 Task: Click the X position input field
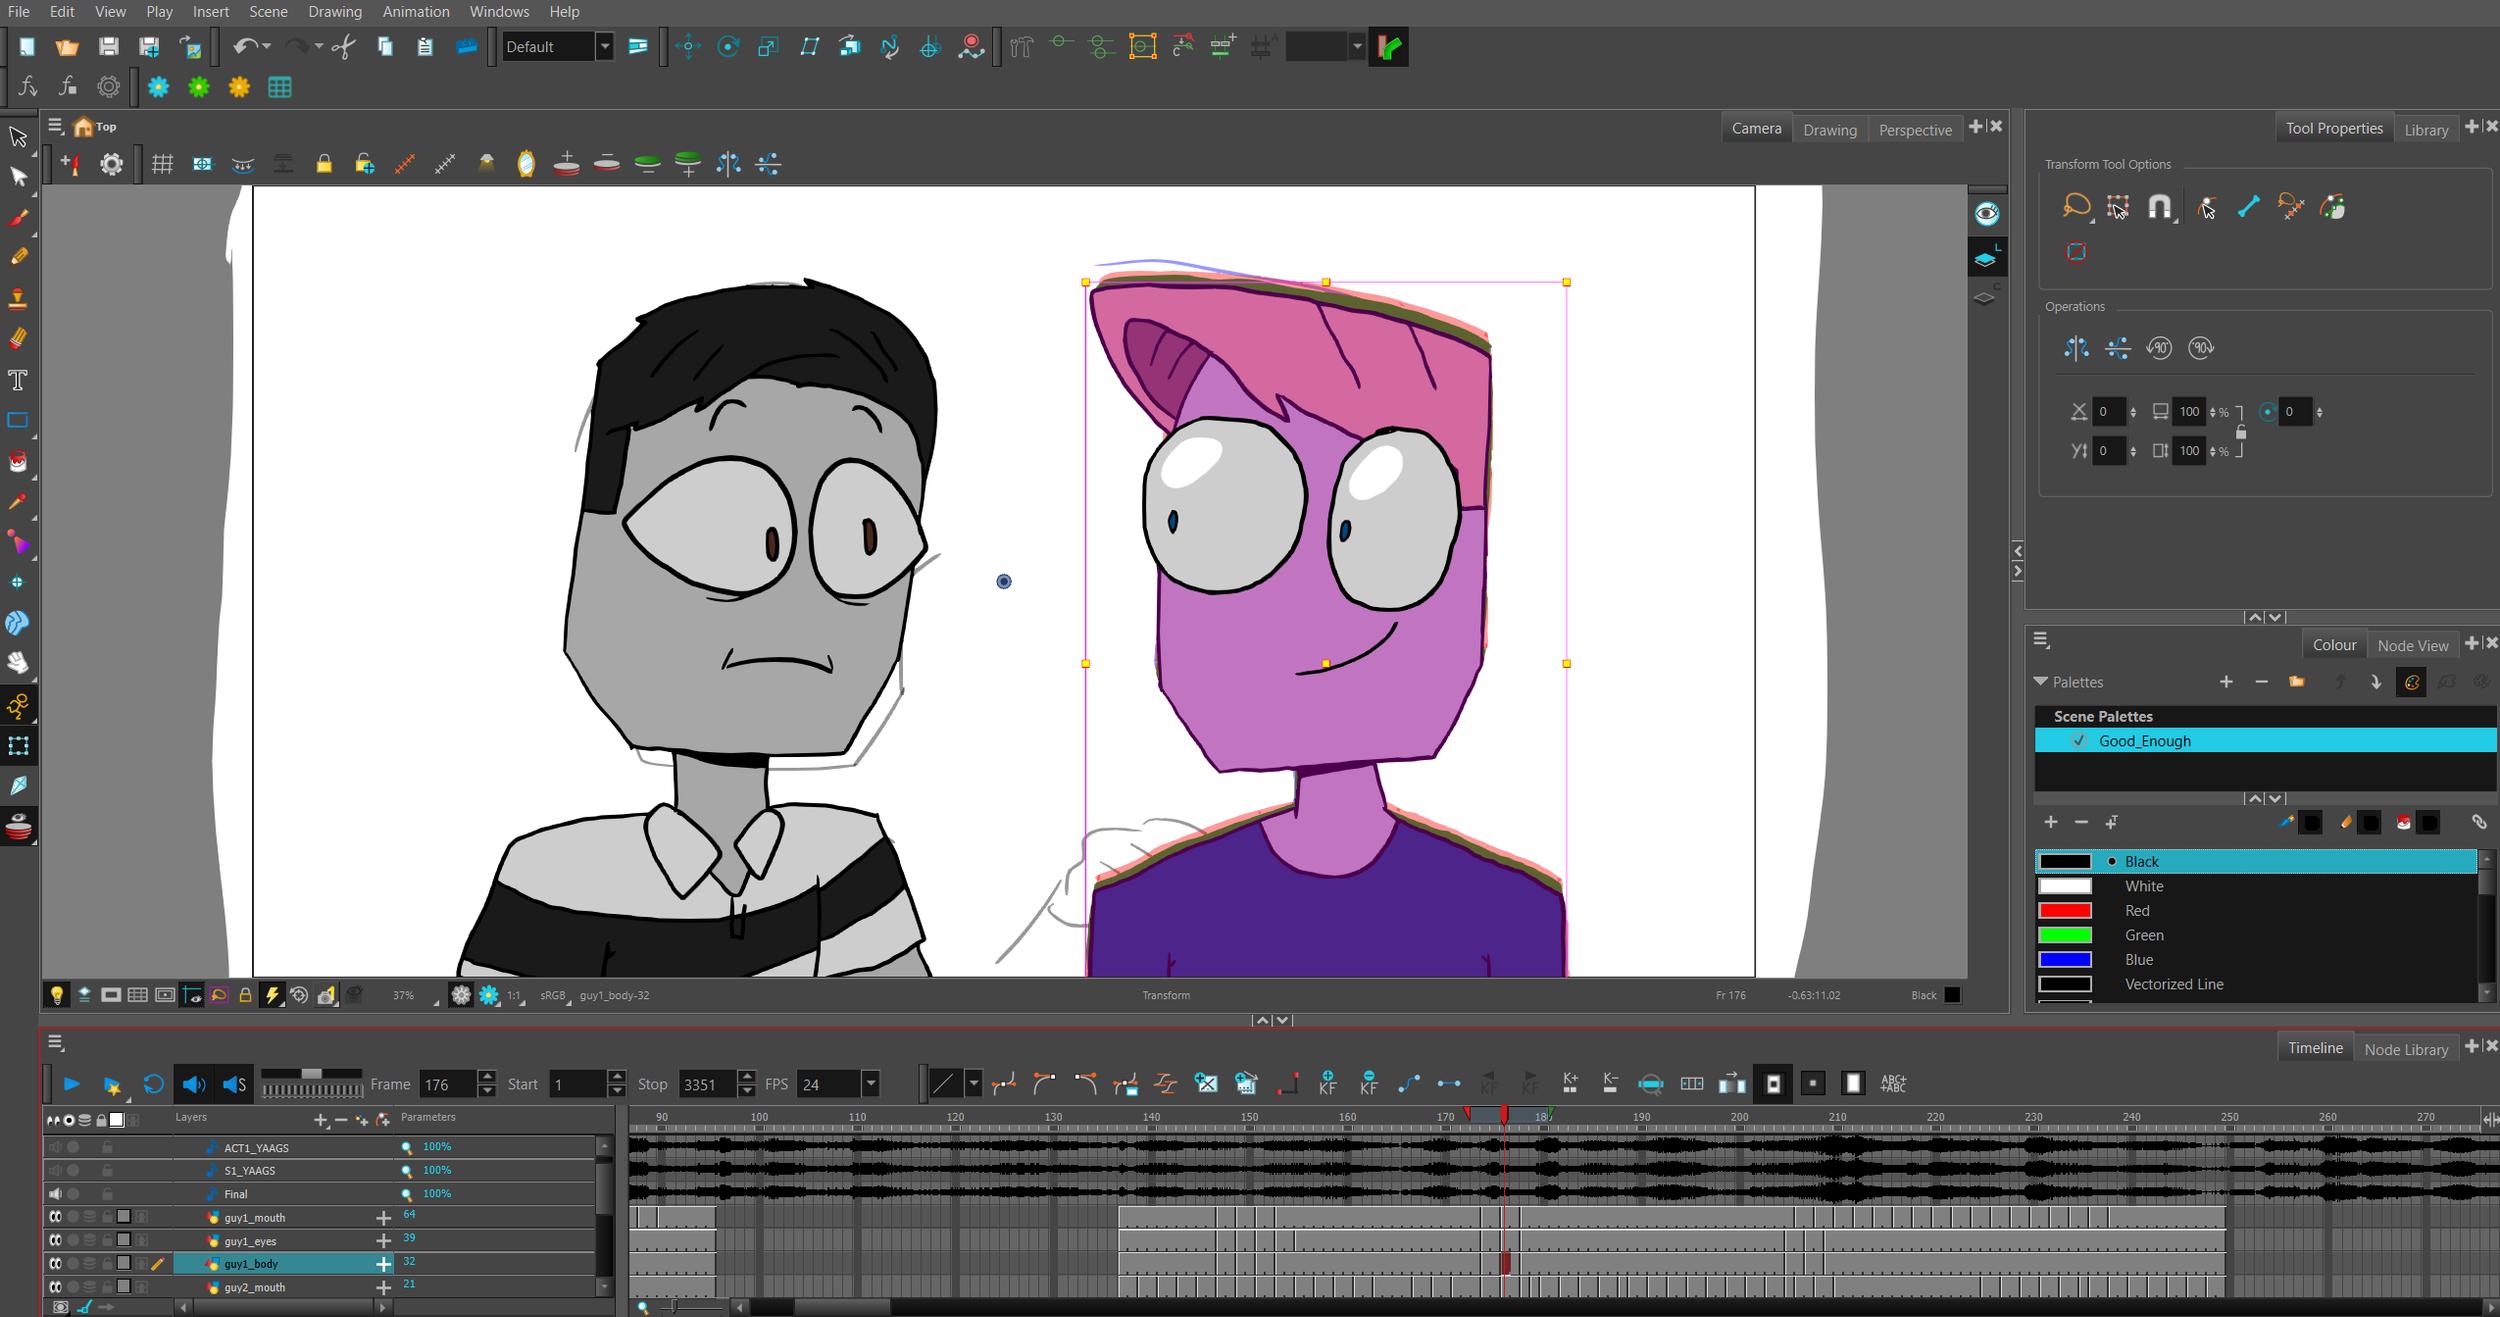click(2108, 411)
